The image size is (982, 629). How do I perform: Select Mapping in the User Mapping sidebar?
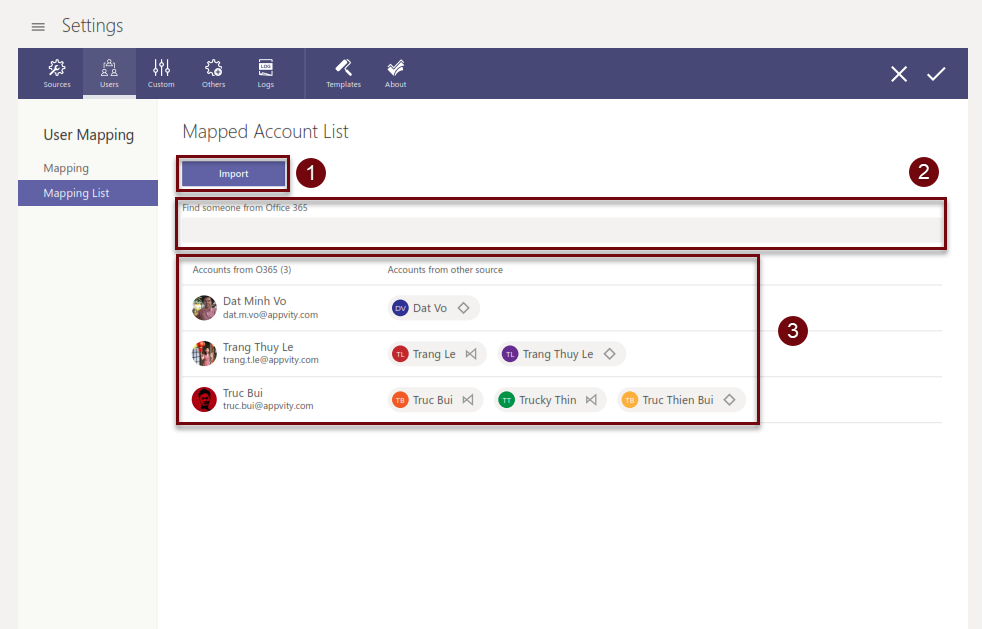point(66,168)
